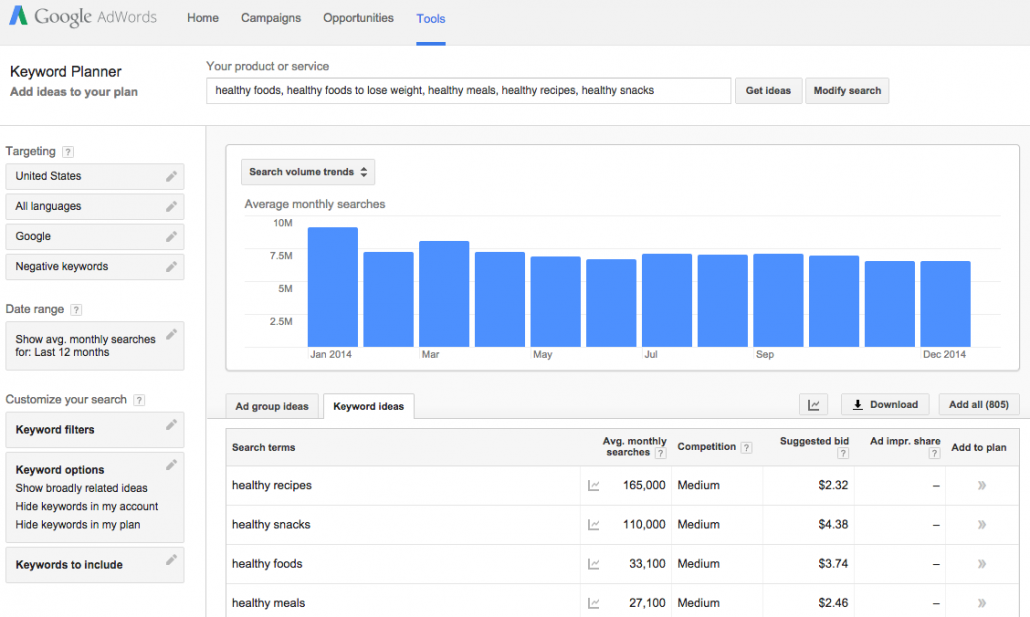
Task: Sort by Competition column header
Action: (x=707, y=447)
